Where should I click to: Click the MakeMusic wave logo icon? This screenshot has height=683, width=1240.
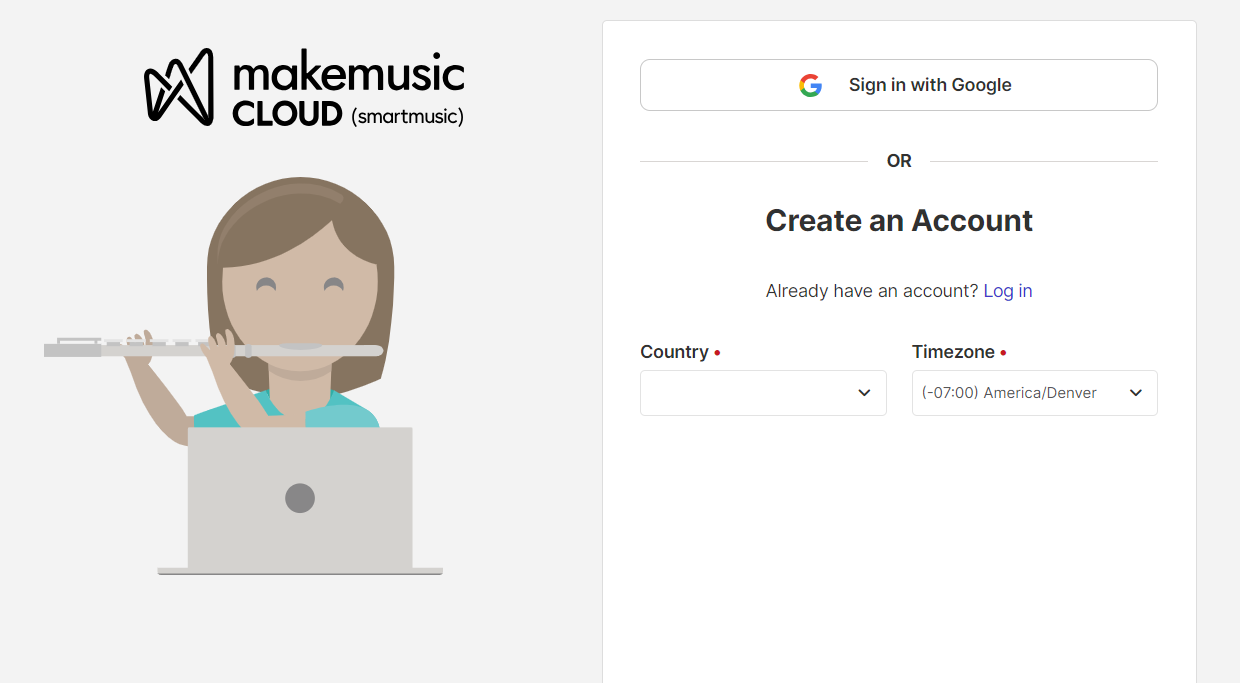(x=180, y=87)
